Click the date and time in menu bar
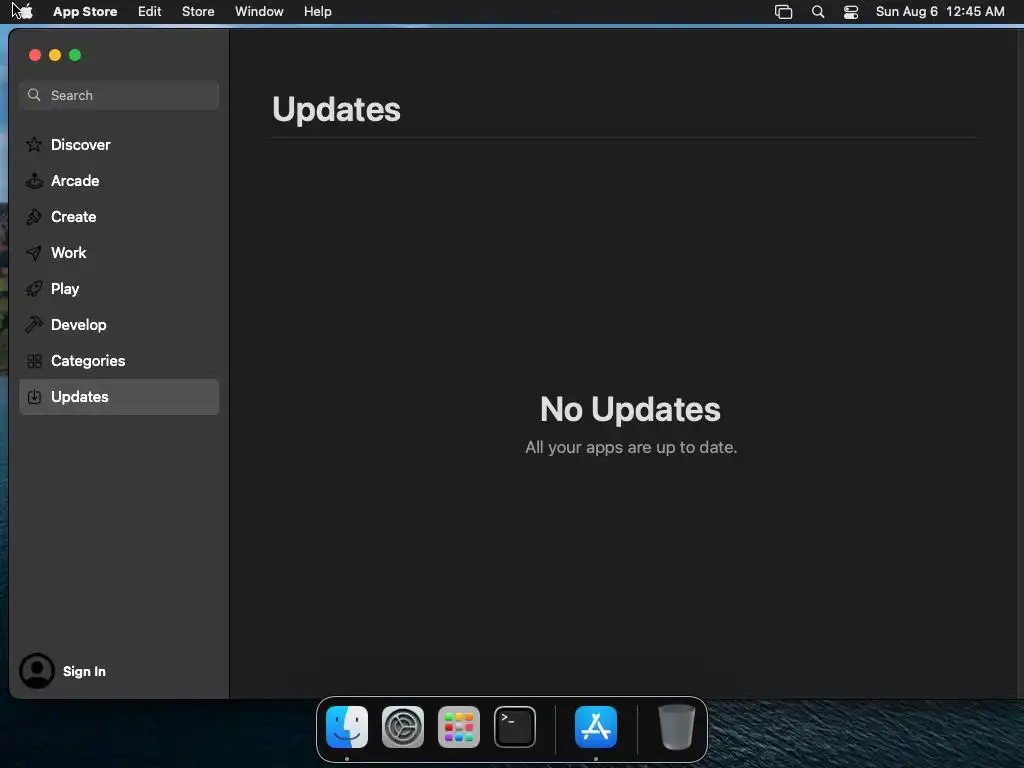This screenshot has width=1024, height=768. pos(940,12)
